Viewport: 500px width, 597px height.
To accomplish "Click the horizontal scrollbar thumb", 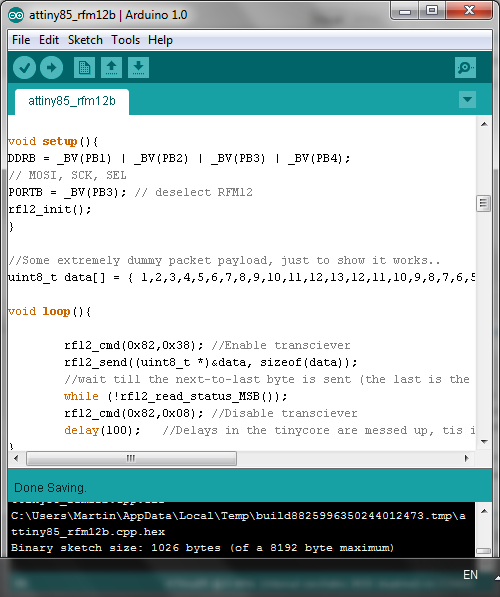I will [x=131, y=458].
